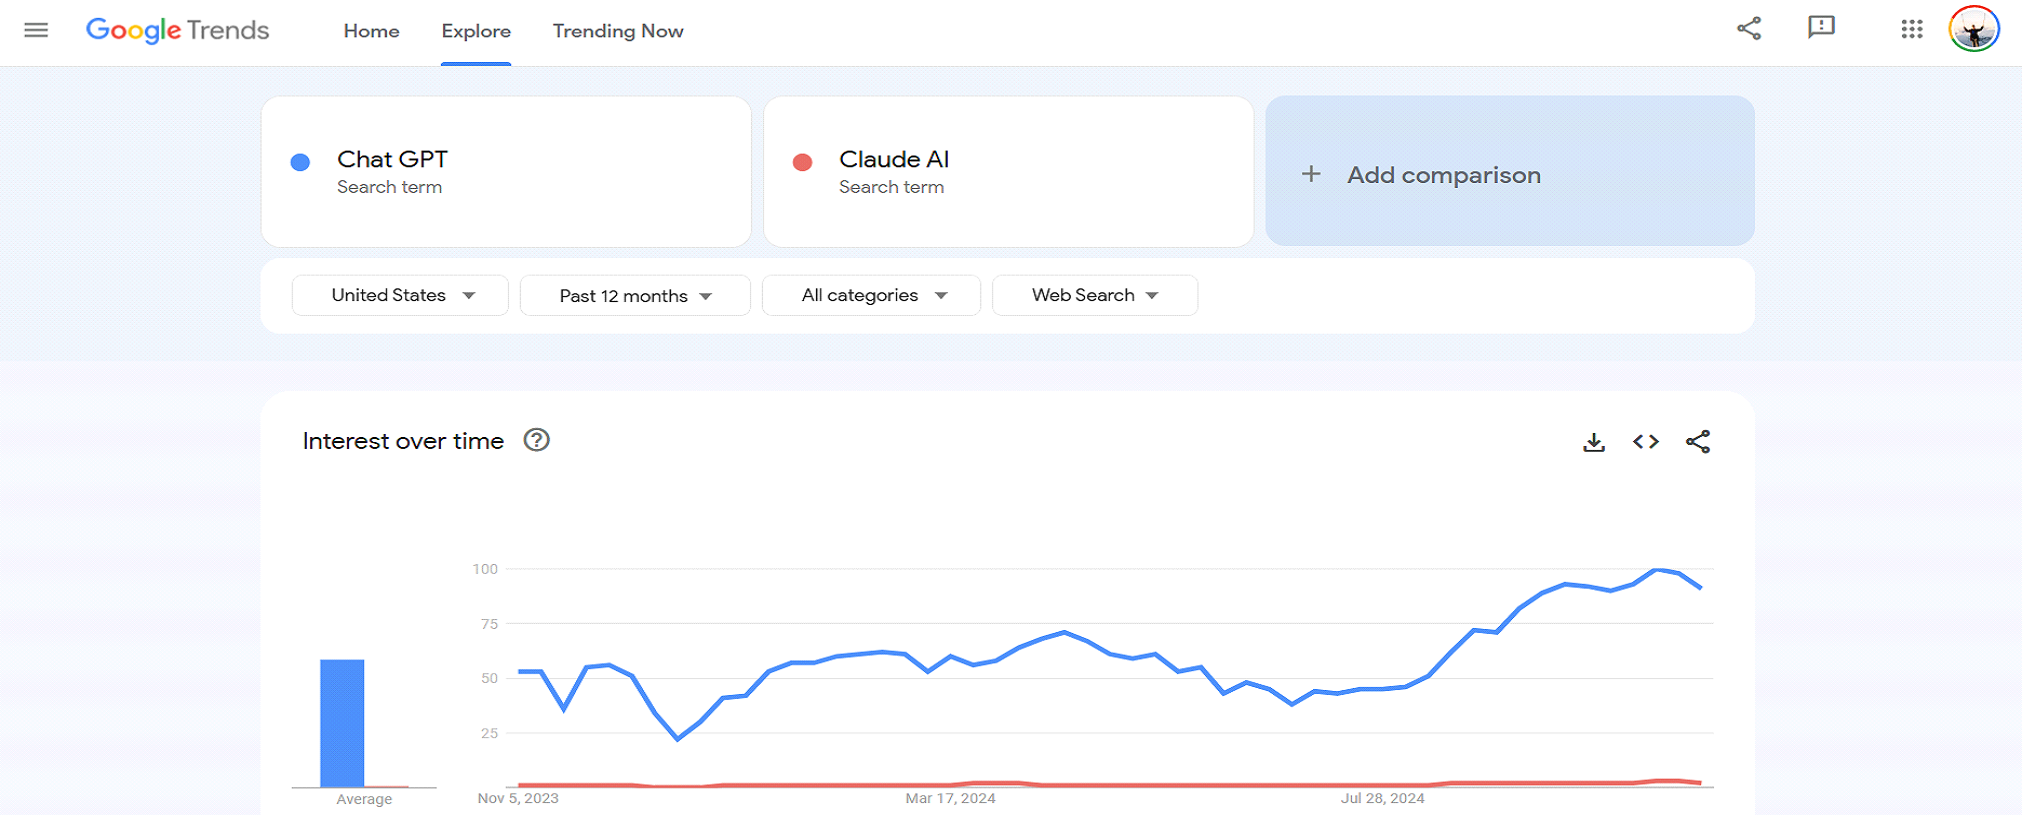Show help for Interest over time
Screen dimensions: 2022x815
click(537, 441)
